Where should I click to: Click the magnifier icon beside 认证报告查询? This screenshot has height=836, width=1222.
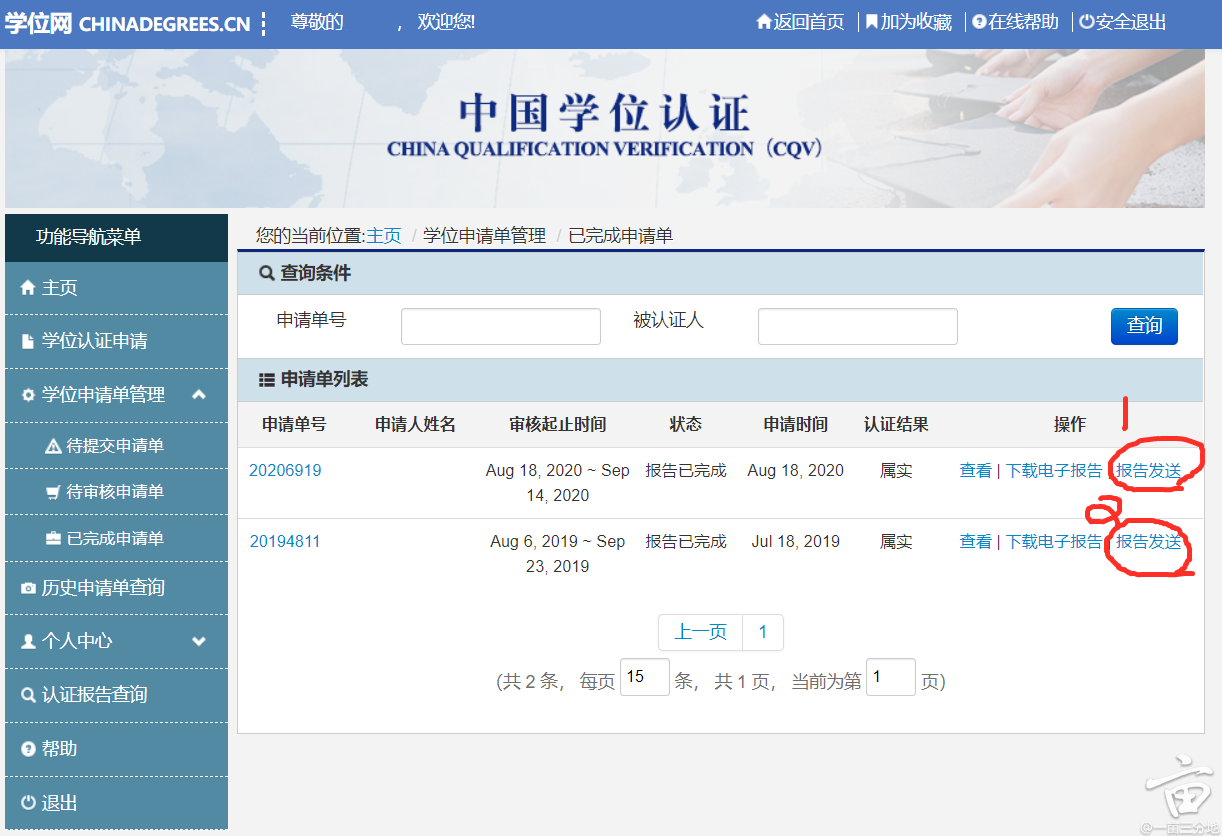point(29,692)
